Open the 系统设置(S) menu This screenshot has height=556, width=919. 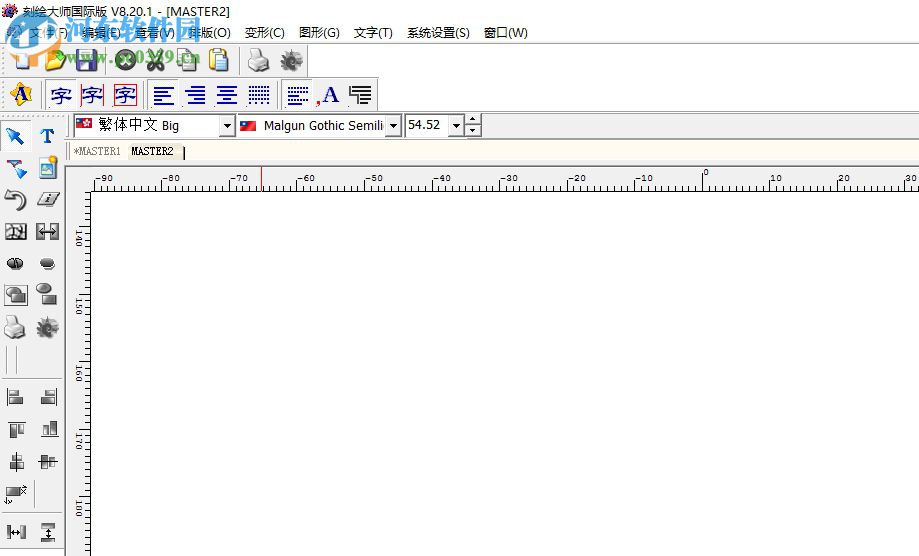coord(438,33)
